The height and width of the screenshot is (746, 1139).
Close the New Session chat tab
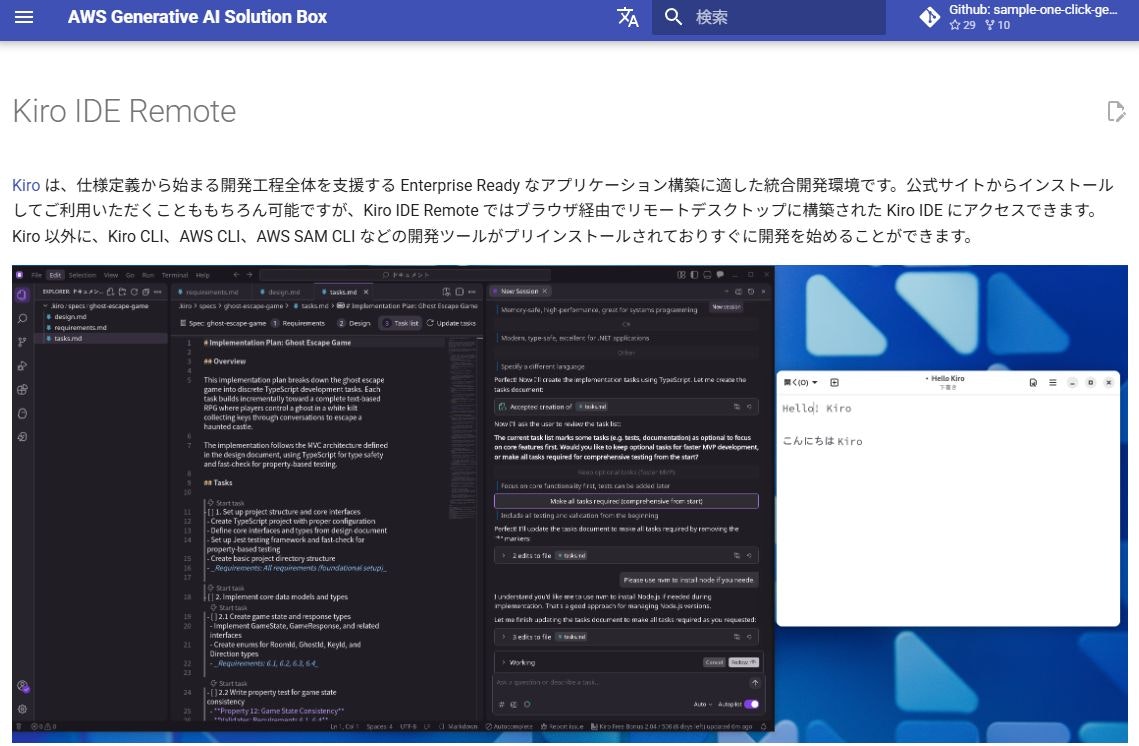click(x=545, y=291)
